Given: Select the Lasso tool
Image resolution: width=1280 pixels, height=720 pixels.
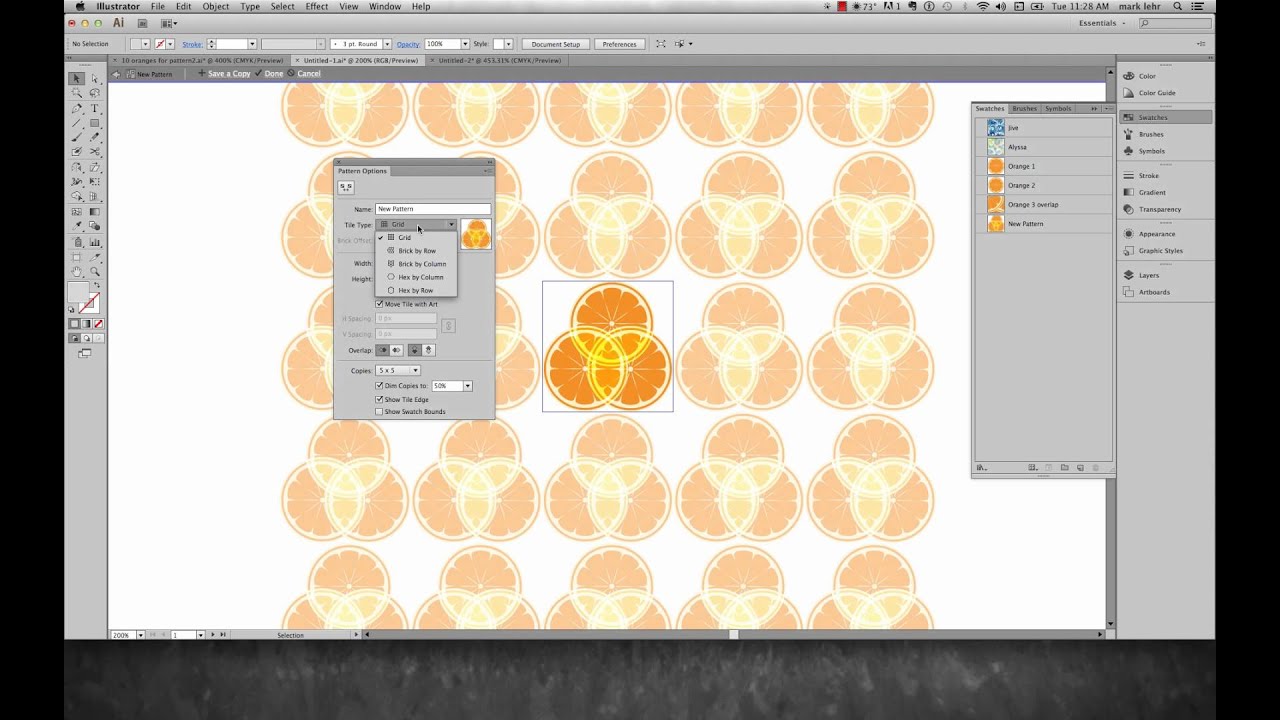Looking at the screenshot, I should [x=95, y=93].
